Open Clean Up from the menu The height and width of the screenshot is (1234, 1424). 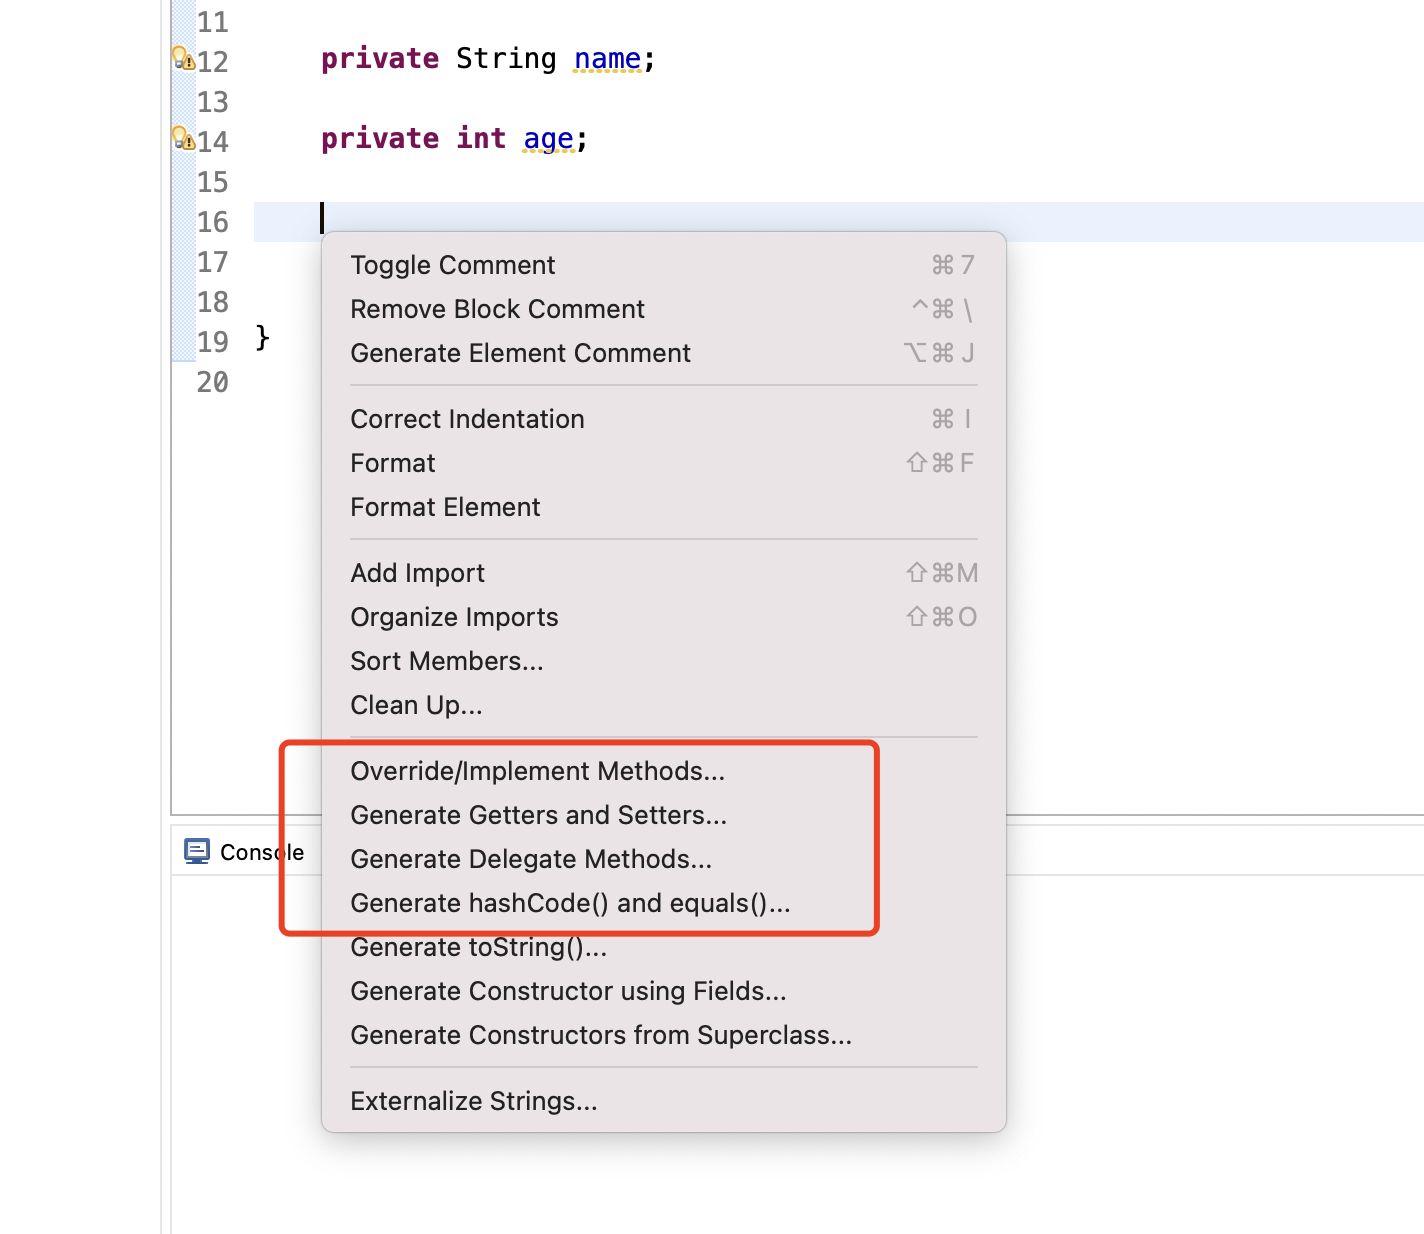click(416, 705)
